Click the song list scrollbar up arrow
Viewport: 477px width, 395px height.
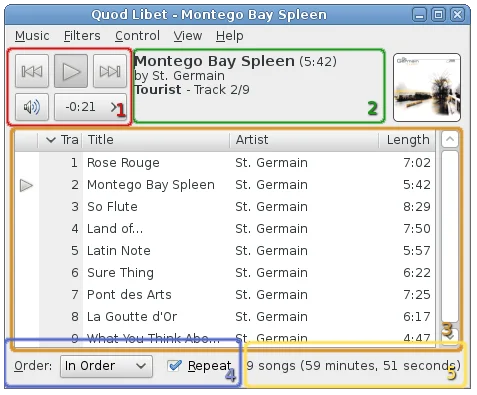pyautogui.click(x=450, y=139)
